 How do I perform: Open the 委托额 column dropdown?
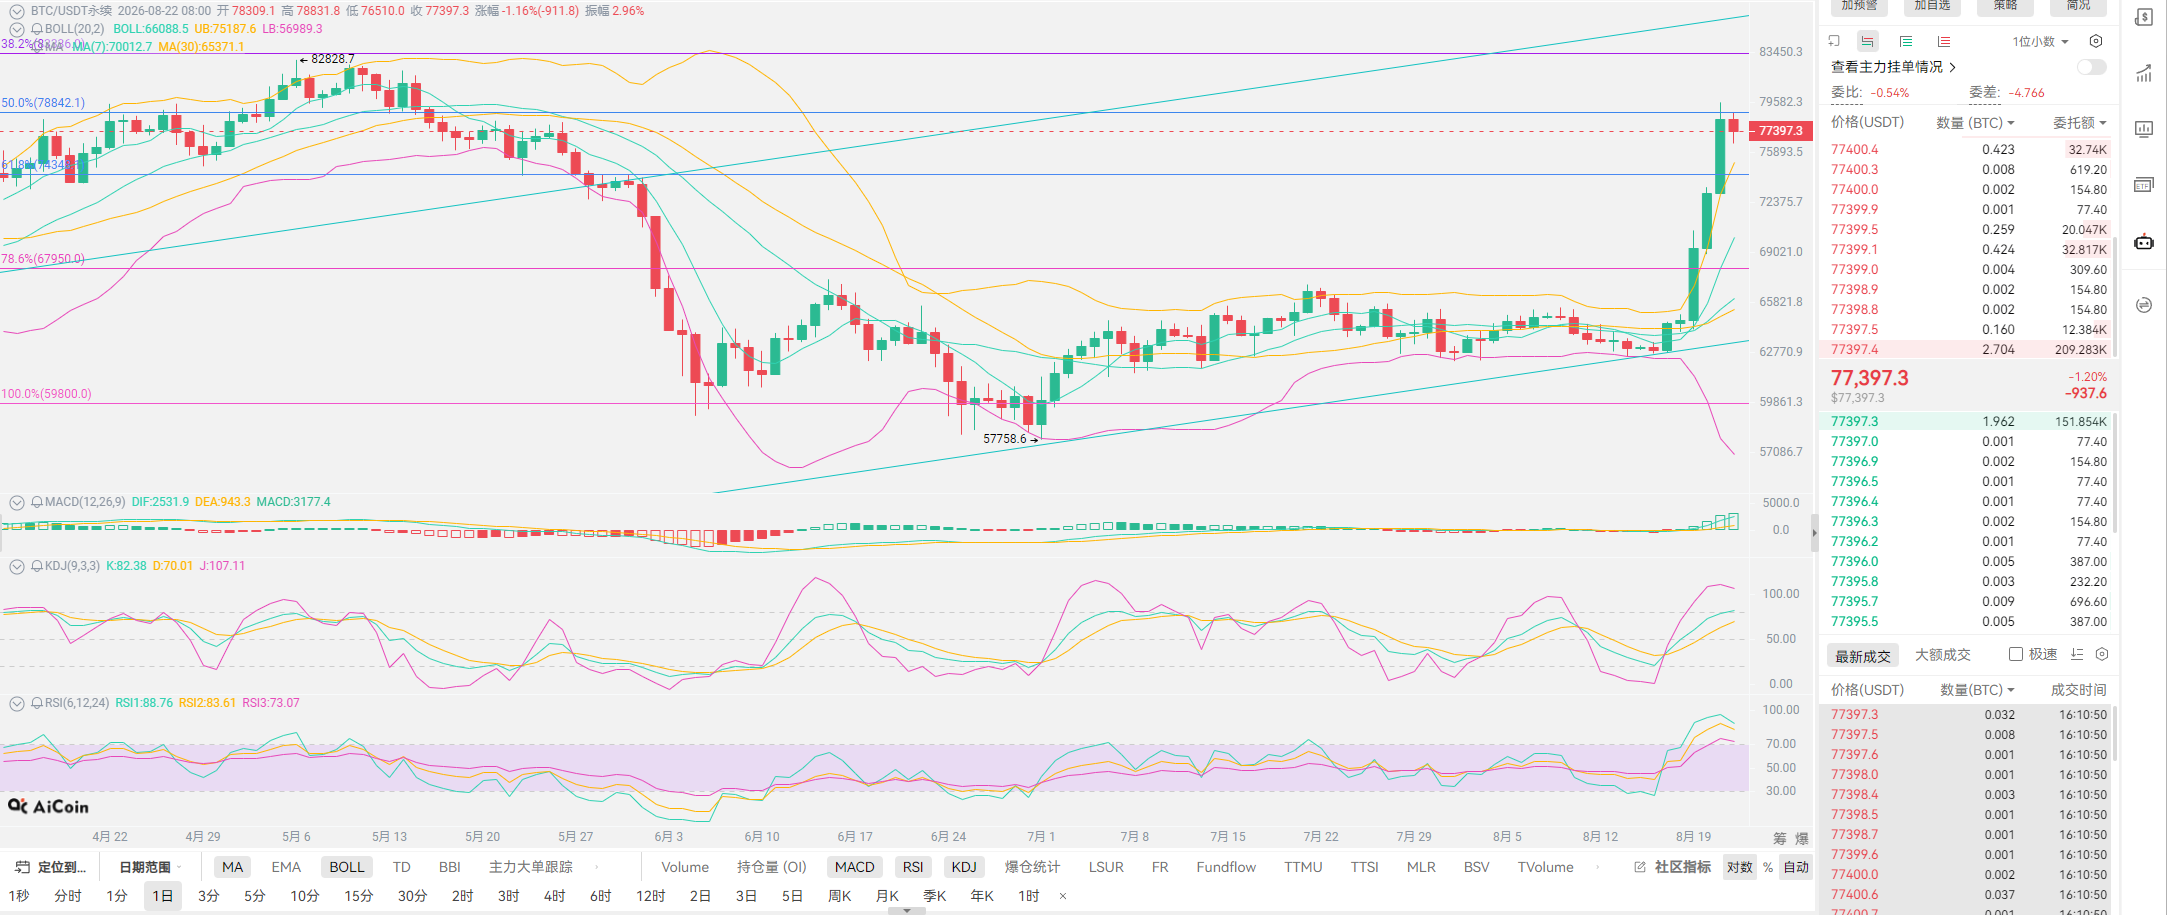(x=2080, y=122)
